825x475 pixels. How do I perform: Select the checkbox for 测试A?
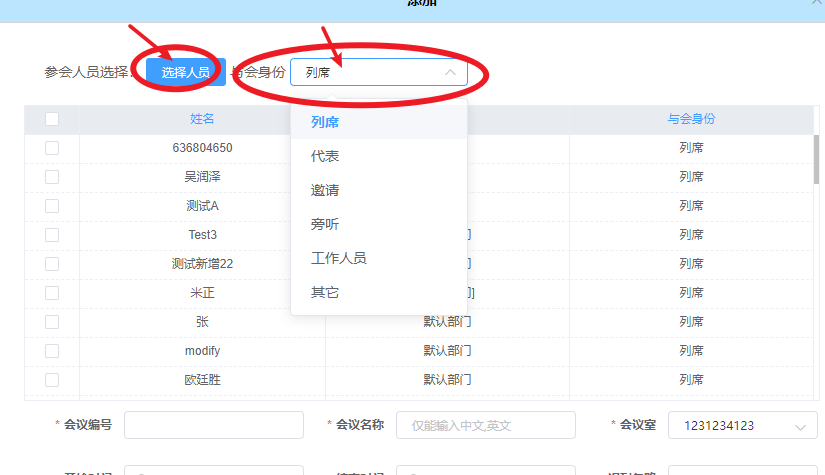52,206
